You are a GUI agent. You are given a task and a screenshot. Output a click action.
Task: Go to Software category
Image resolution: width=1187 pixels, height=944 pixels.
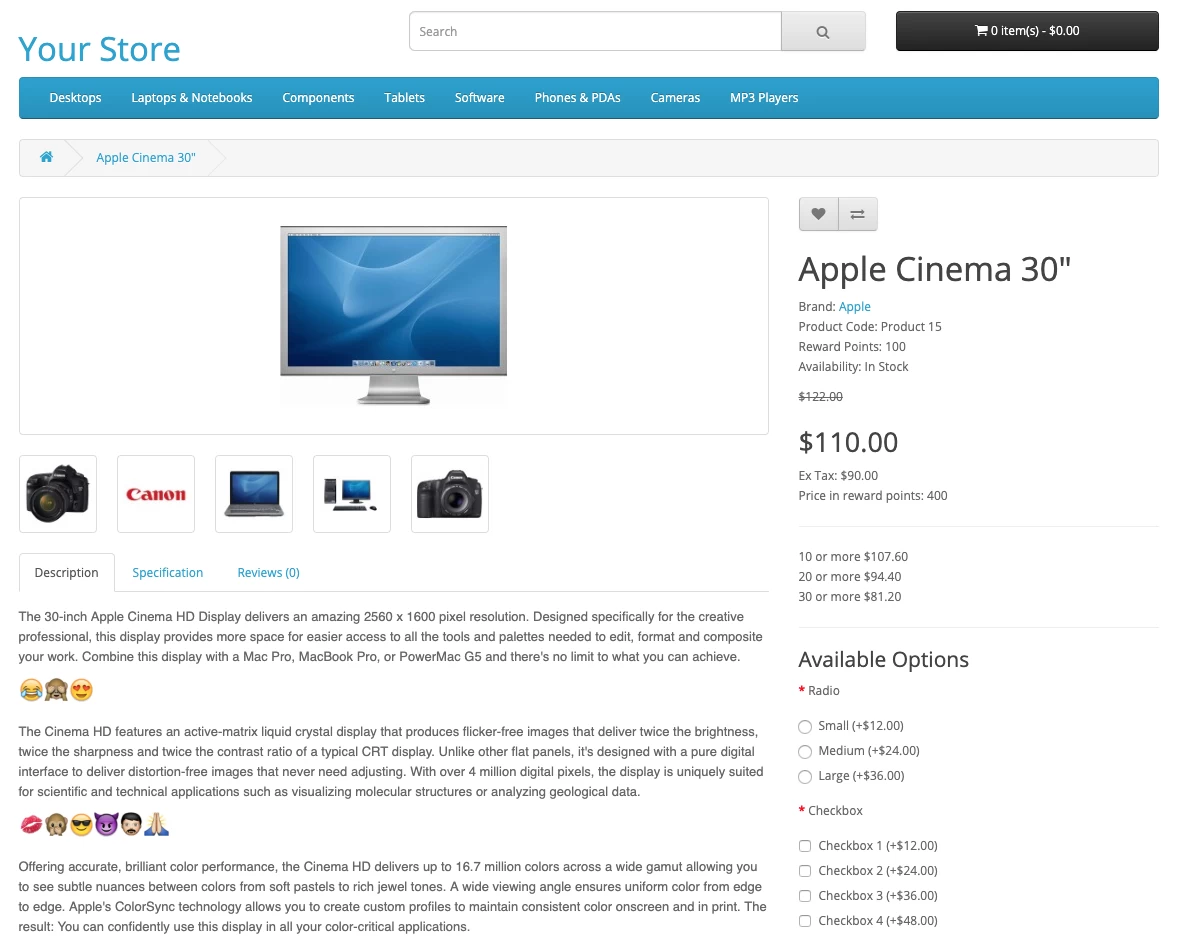click(x=479, y=98)
